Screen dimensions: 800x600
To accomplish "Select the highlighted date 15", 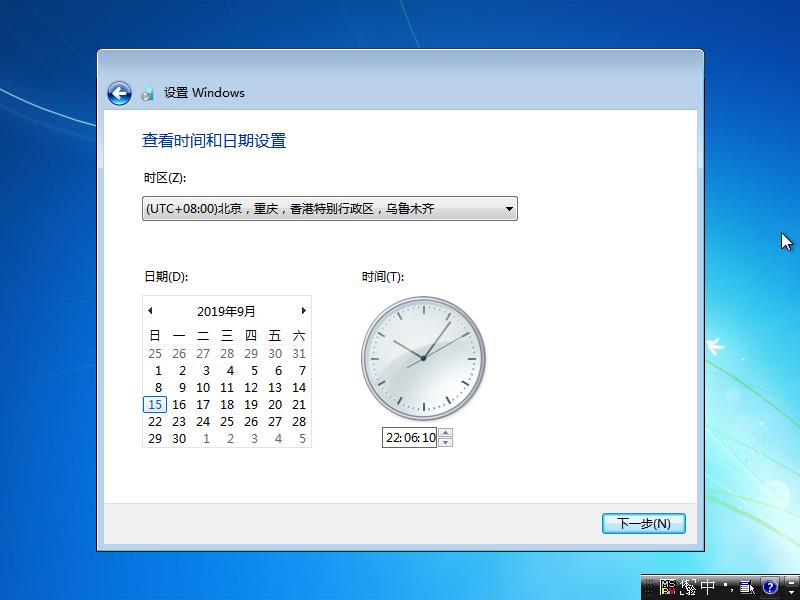I will point(155,405).
